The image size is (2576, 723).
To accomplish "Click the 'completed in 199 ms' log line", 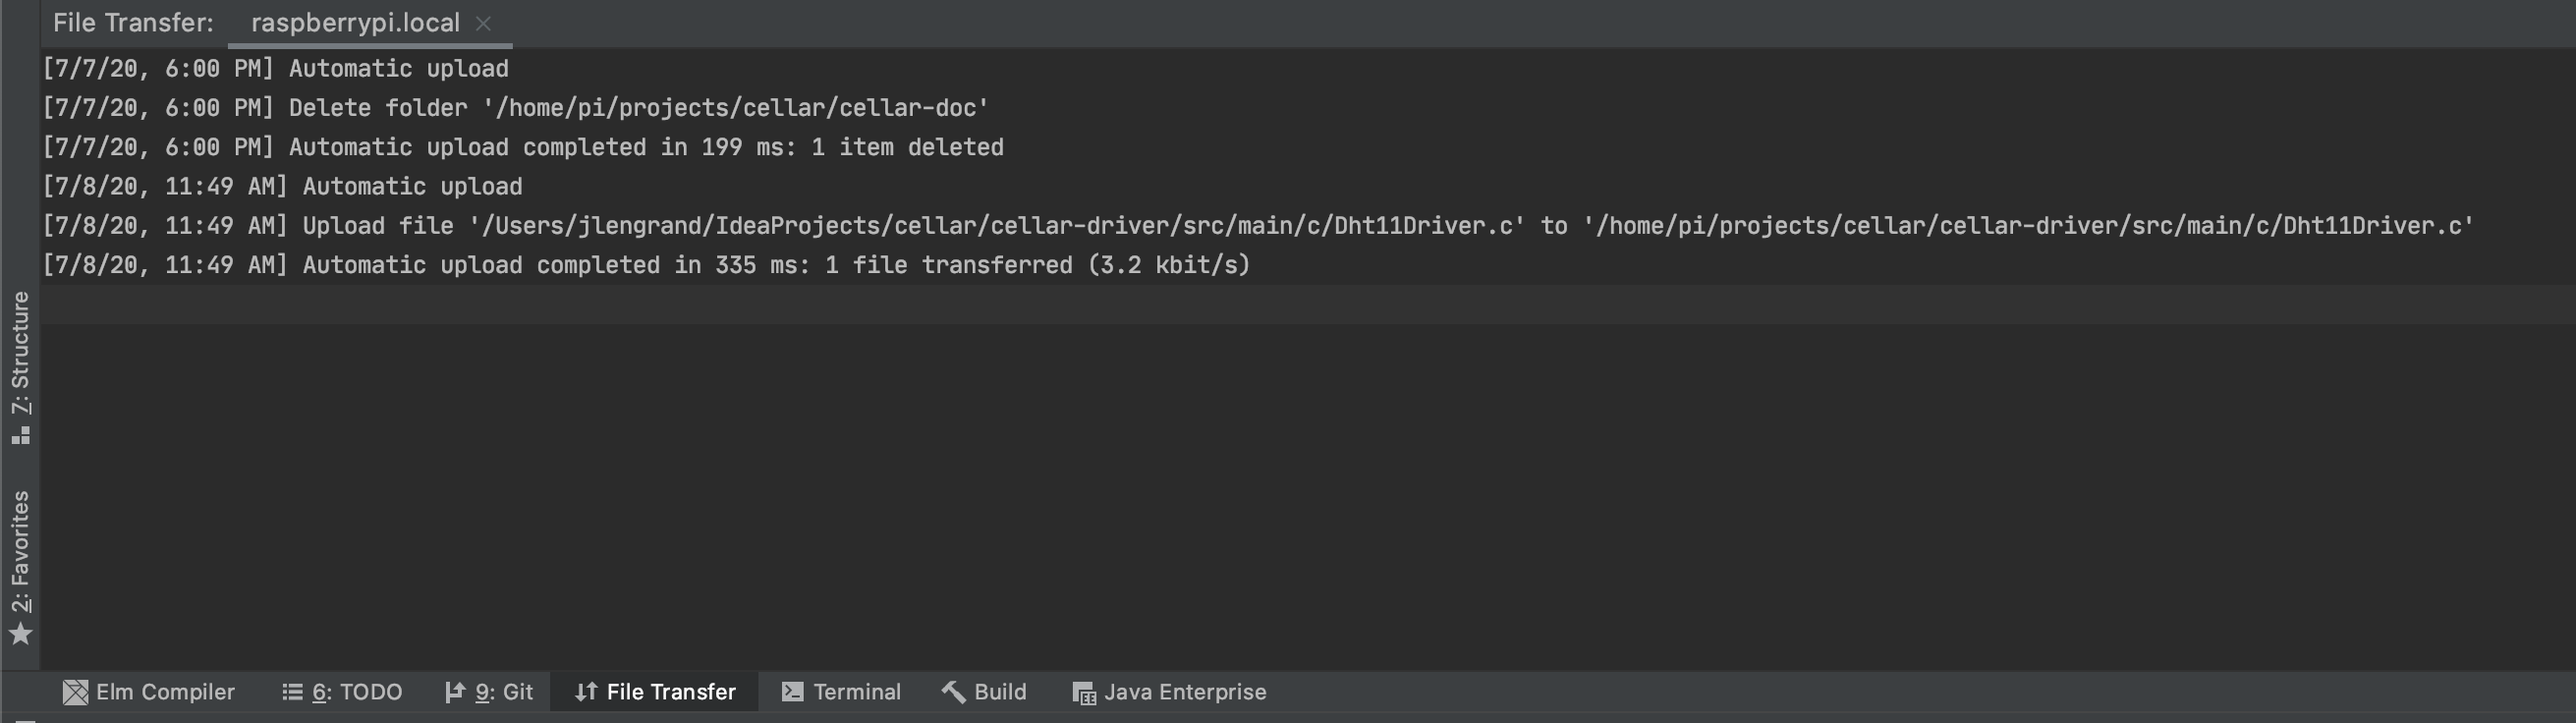I will click(x=522, y=147).
